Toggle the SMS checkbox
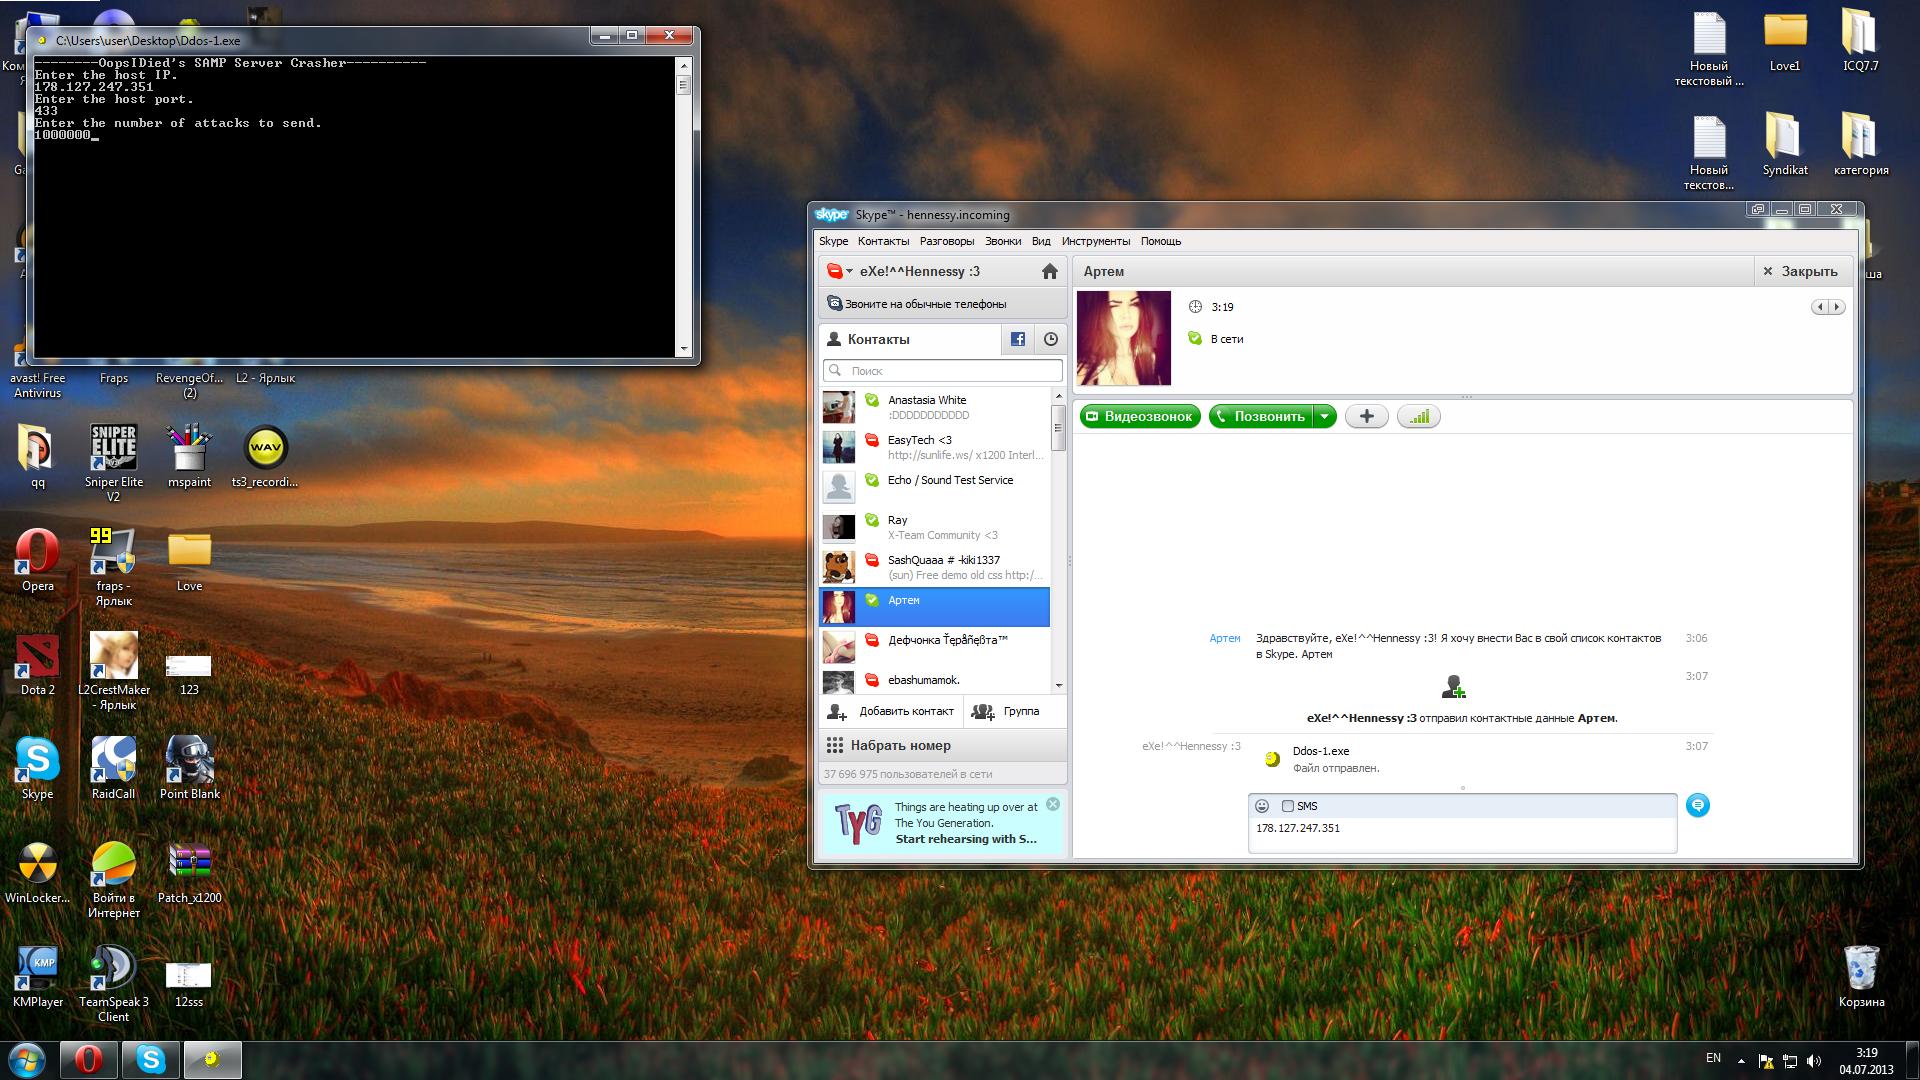1920x1080 pixels. (x=1288, y=806)
